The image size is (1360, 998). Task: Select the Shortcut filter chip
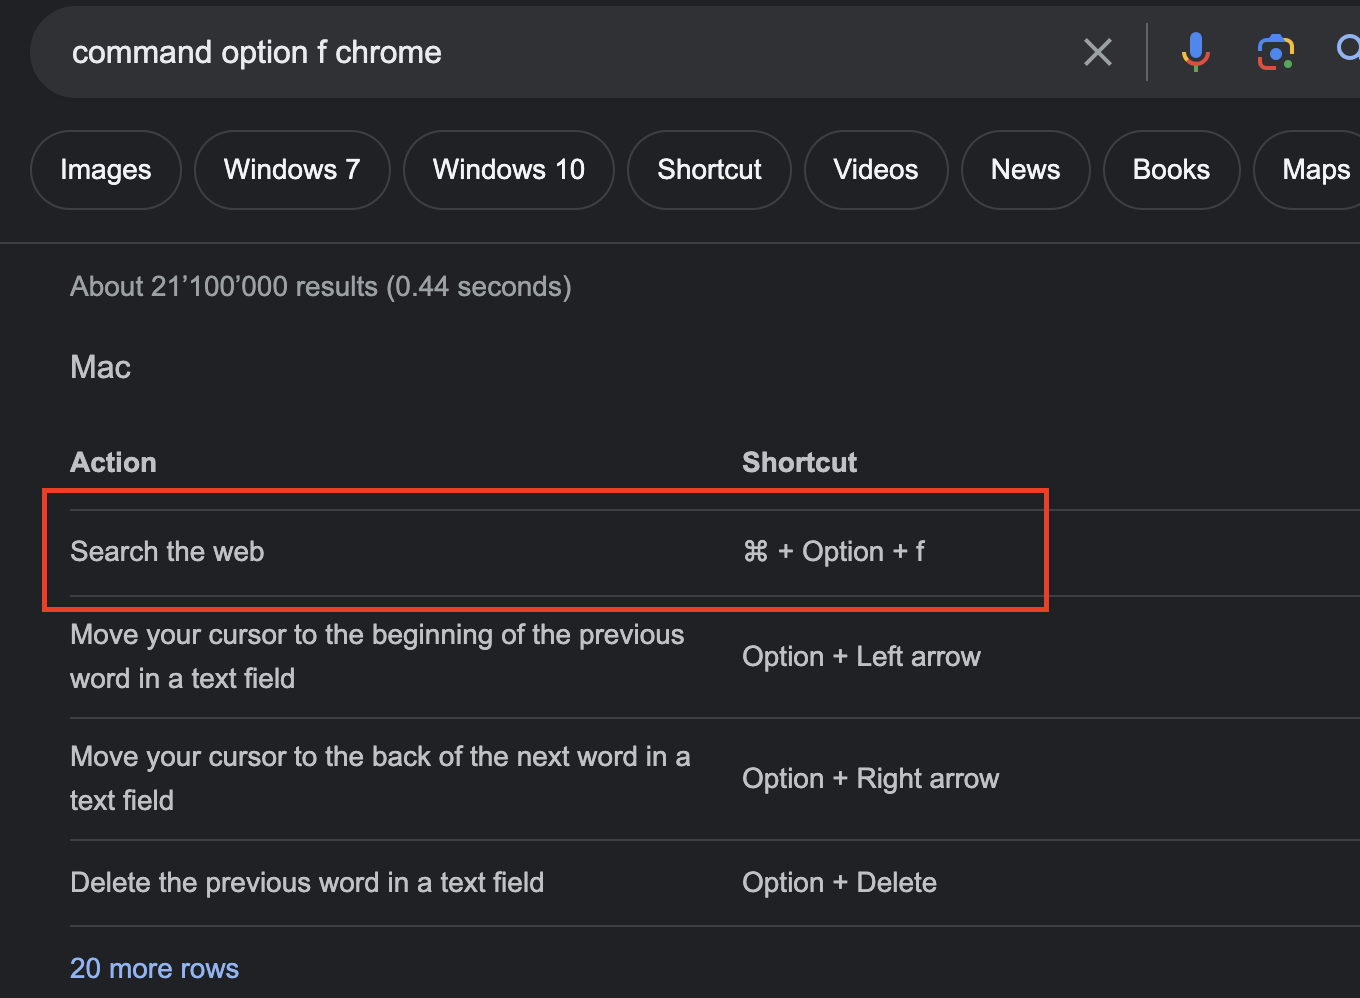coord(709,169)
